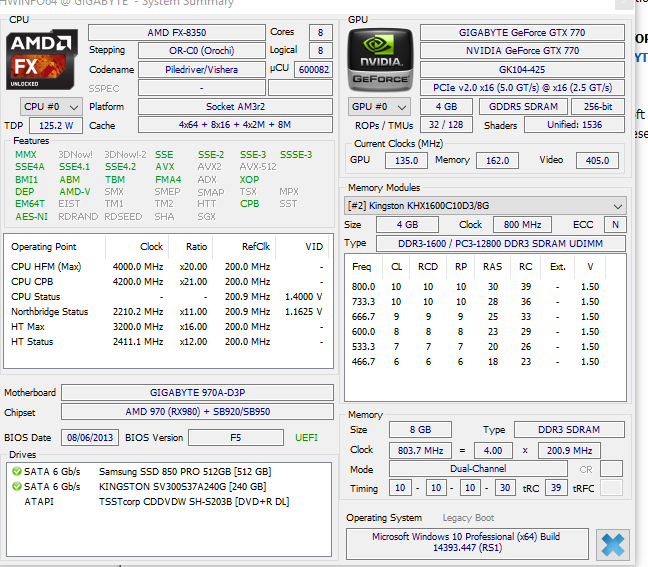Image resolution: width=648 pixels, height=567 pixels.
Task: Click the Northbridge Status row
Action: point(167,312)
